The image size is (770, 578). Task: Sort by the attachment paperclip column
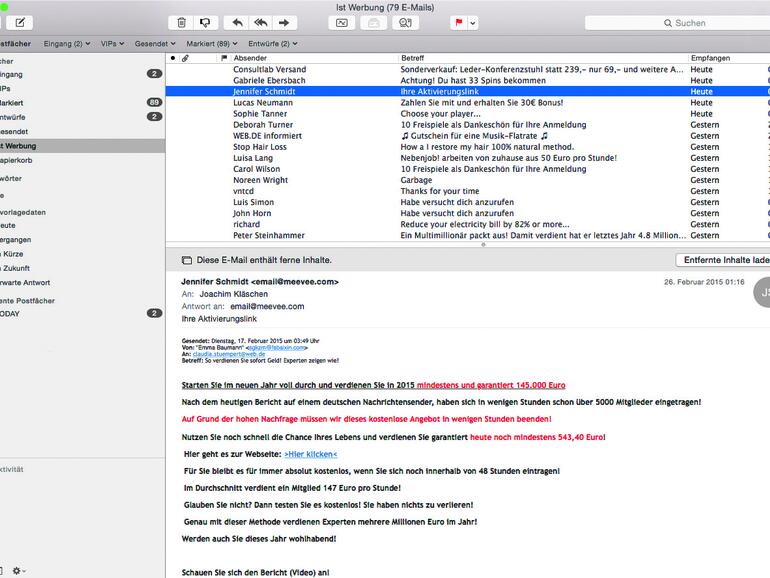tap(185, 58)
